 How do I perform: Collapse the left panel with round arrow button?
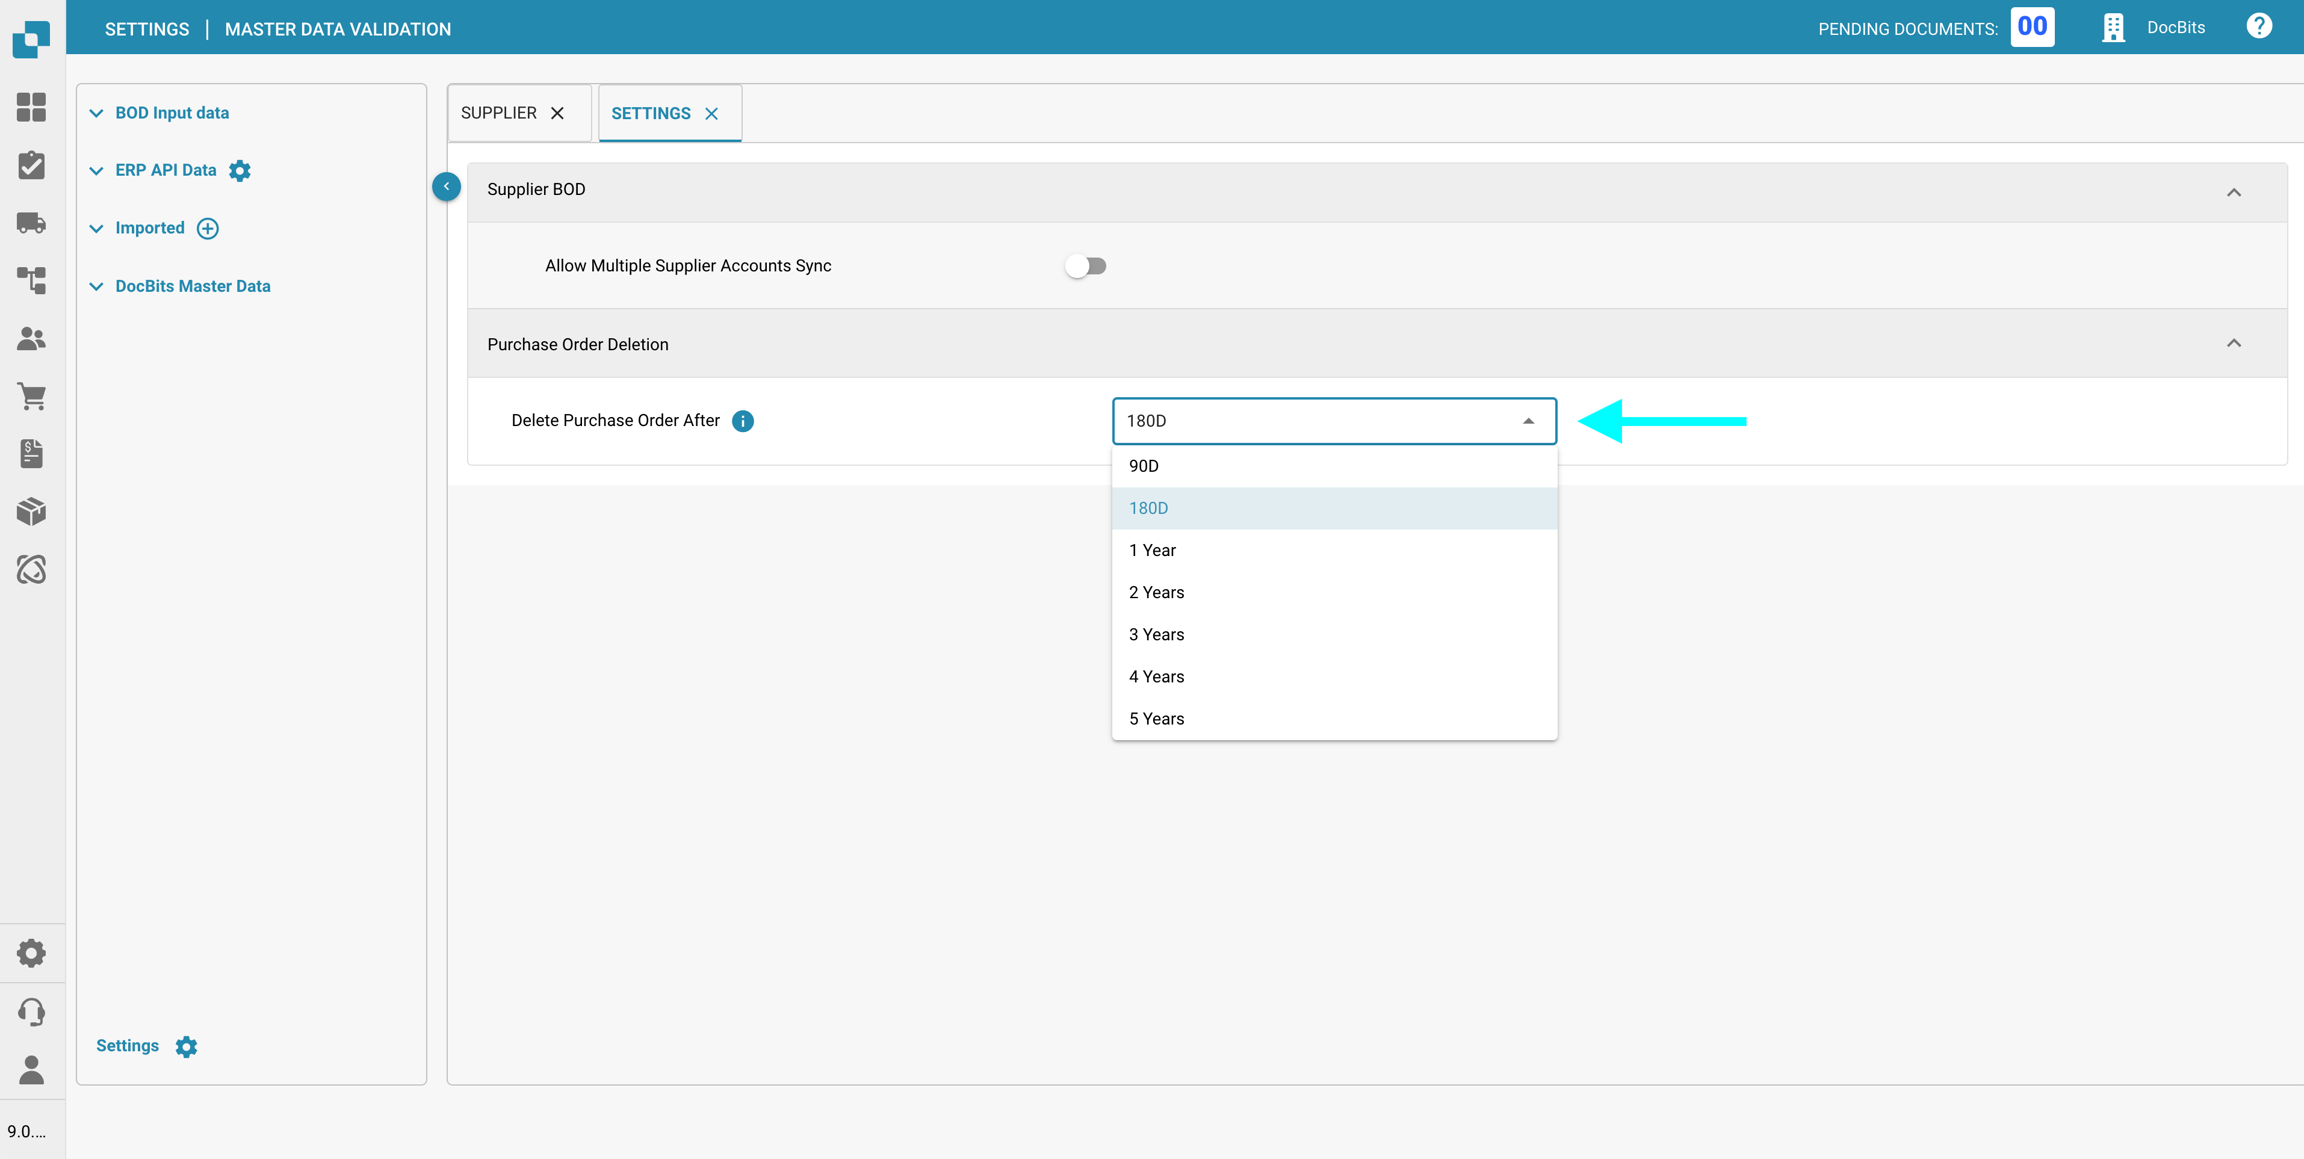(x=446, y=187)
